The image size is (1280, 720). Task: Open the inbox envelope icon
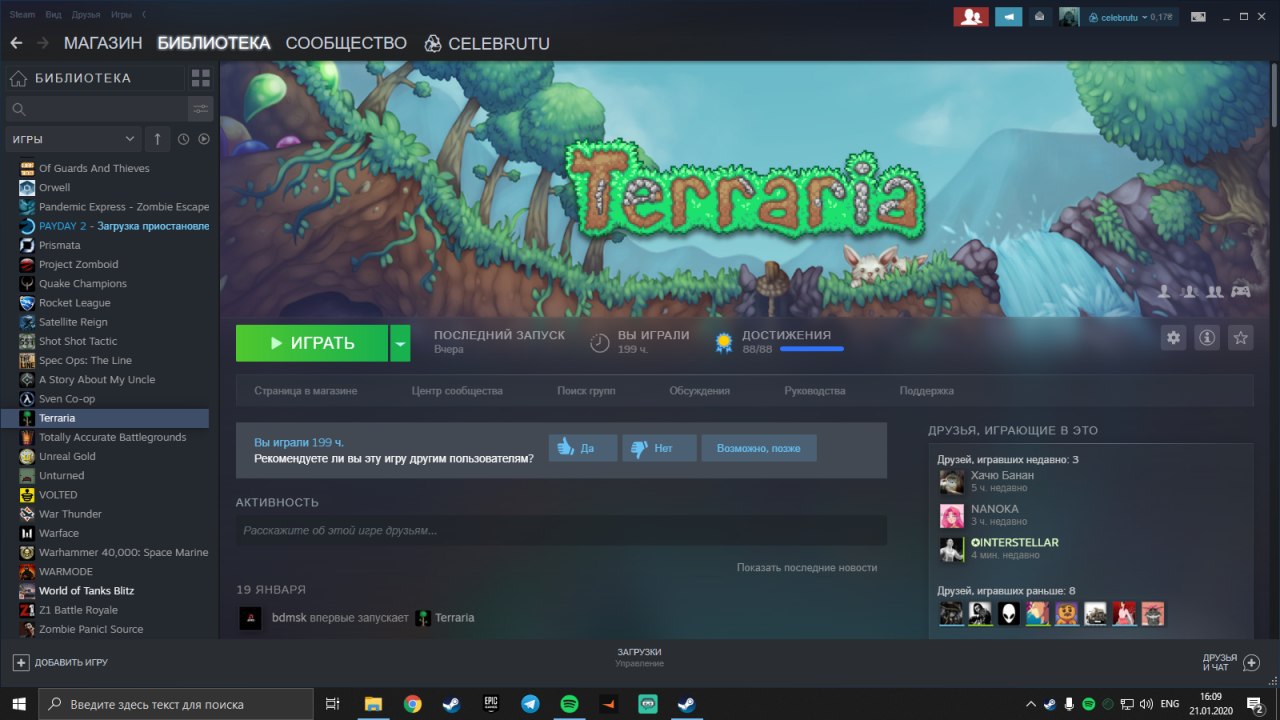pyautogui.click(x=1039, y=16)
